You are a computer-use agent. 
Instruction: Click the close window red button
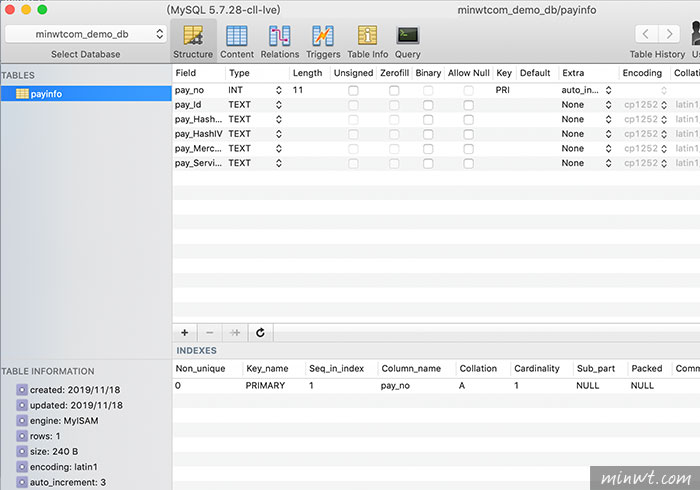tap(10, 9)
